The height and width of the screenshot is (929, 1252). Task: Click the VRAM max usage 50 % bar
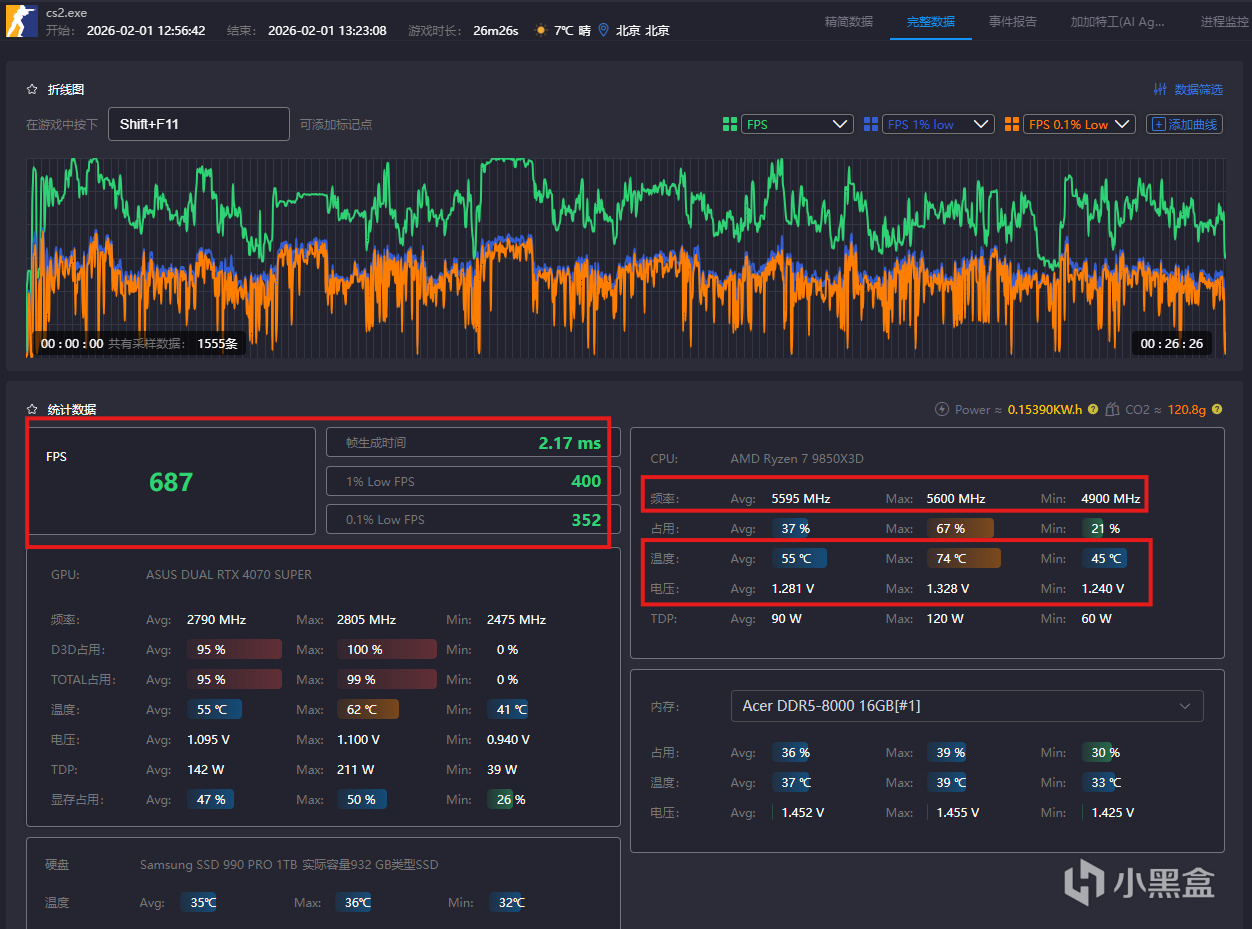click(x=362, y=799)
